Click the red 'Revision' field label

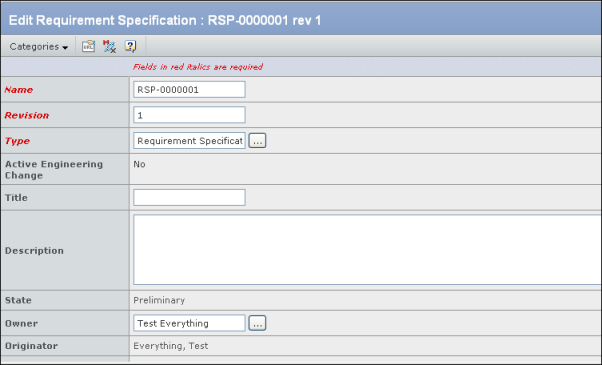point(27,116)
